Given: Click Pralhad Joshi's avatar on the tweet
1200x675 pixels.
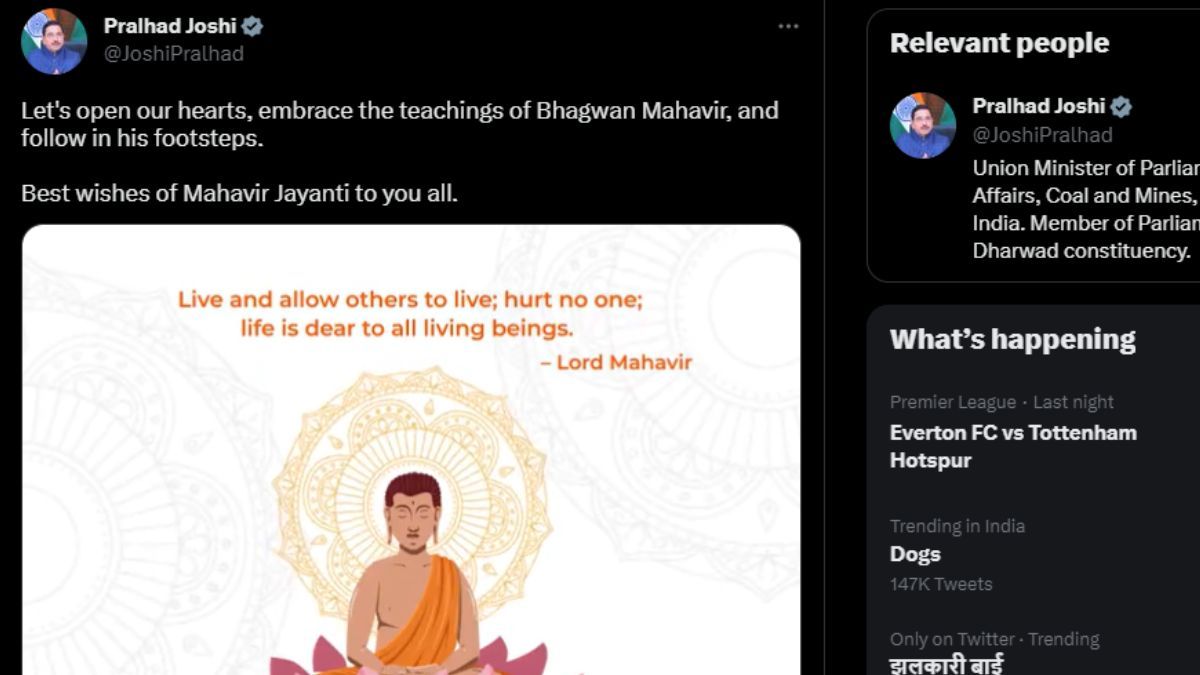Looking at the screenshot, I should (54, 41).
